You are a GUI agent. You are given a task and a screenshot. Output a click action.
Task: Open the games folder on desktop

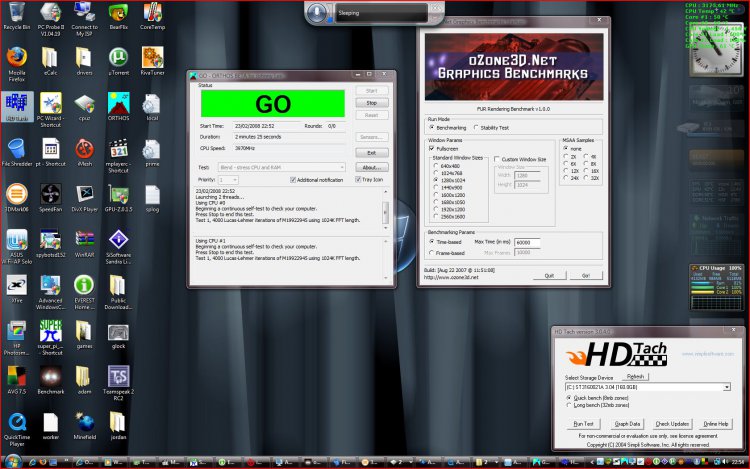84,334
